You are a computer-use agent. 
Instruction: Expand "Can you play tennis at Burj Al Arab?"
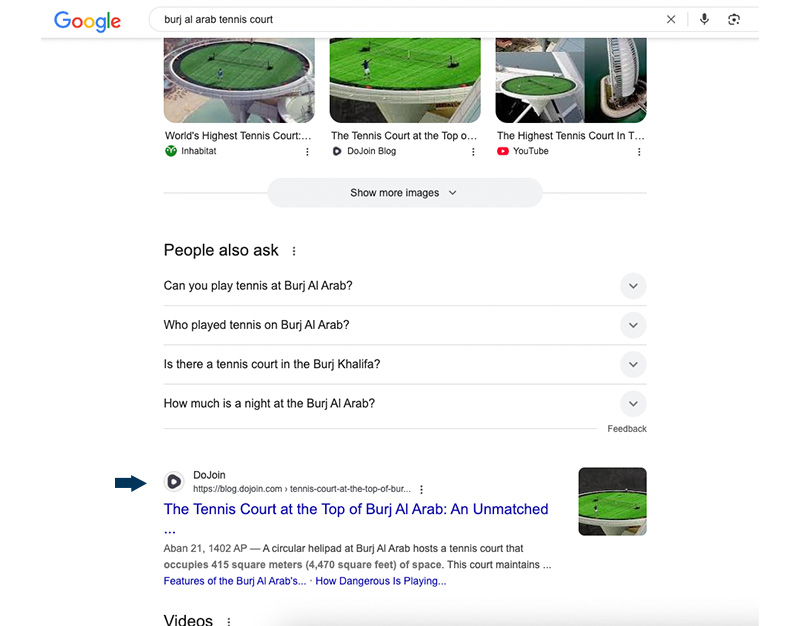[632, 286]
